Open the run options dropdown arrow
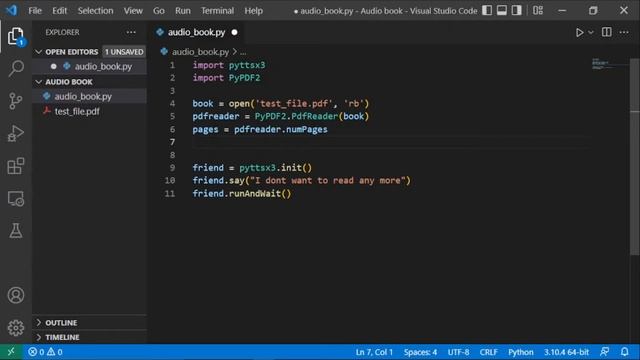This screenshot has width=640, height=360. [591, 32]
